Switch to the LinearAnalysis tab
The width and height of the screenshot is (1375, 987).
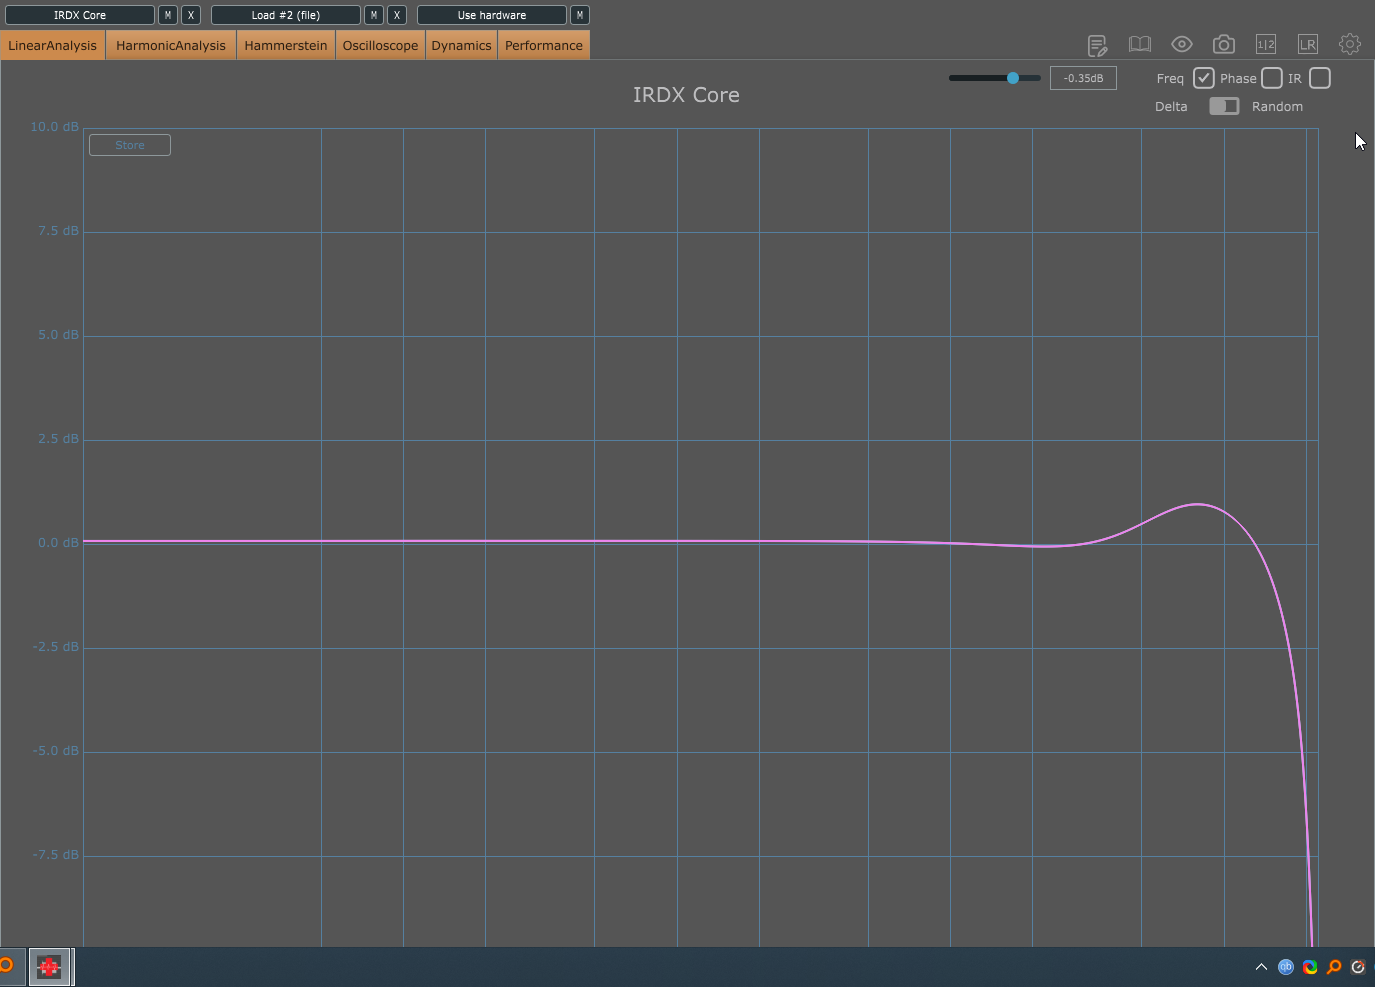pos(53,45)
